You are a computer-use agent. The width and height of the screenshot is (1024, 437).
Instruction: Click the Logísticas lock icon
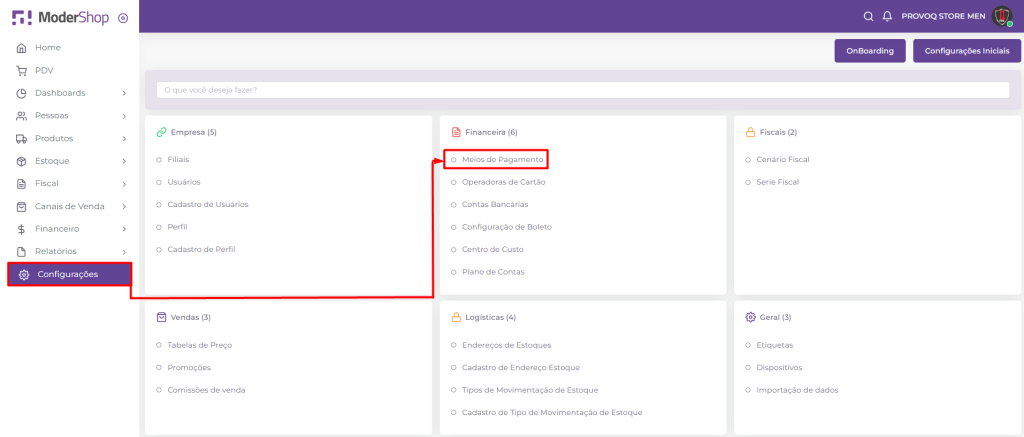tap(456, 317)
